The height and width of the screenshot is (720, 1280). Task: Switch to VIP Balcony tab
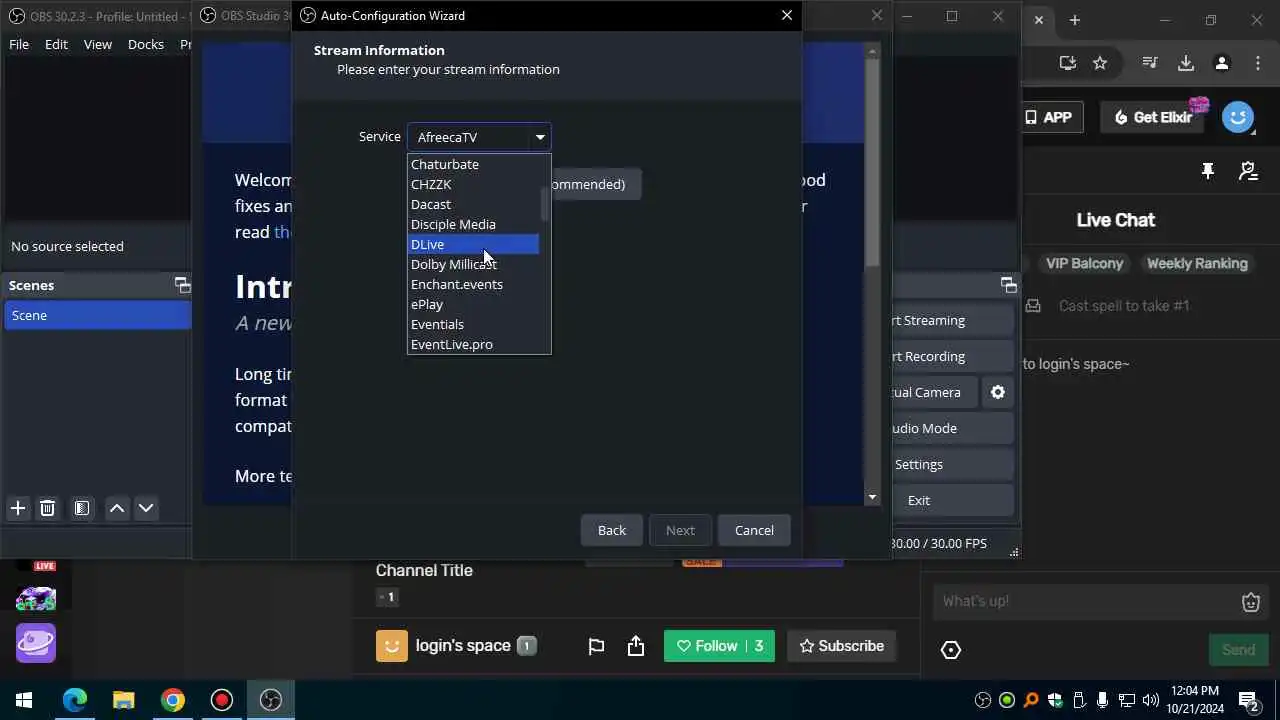click(1085, 263)
